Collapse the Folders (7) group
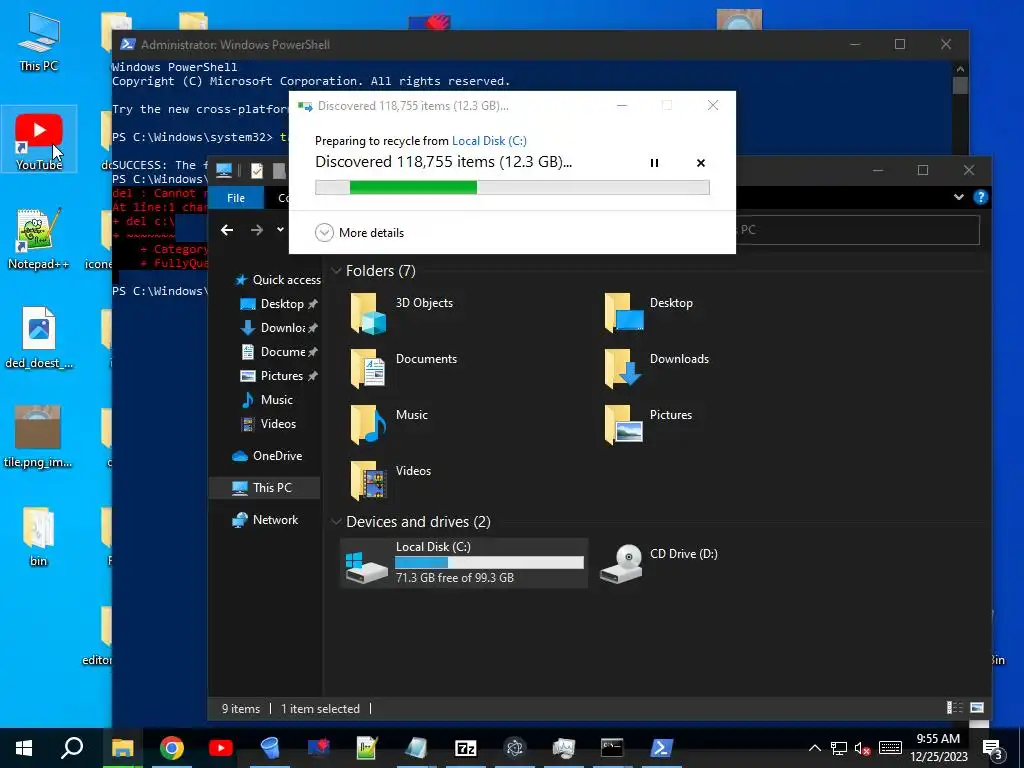The height and width of the screenshot is (768, 1024). 336,271
